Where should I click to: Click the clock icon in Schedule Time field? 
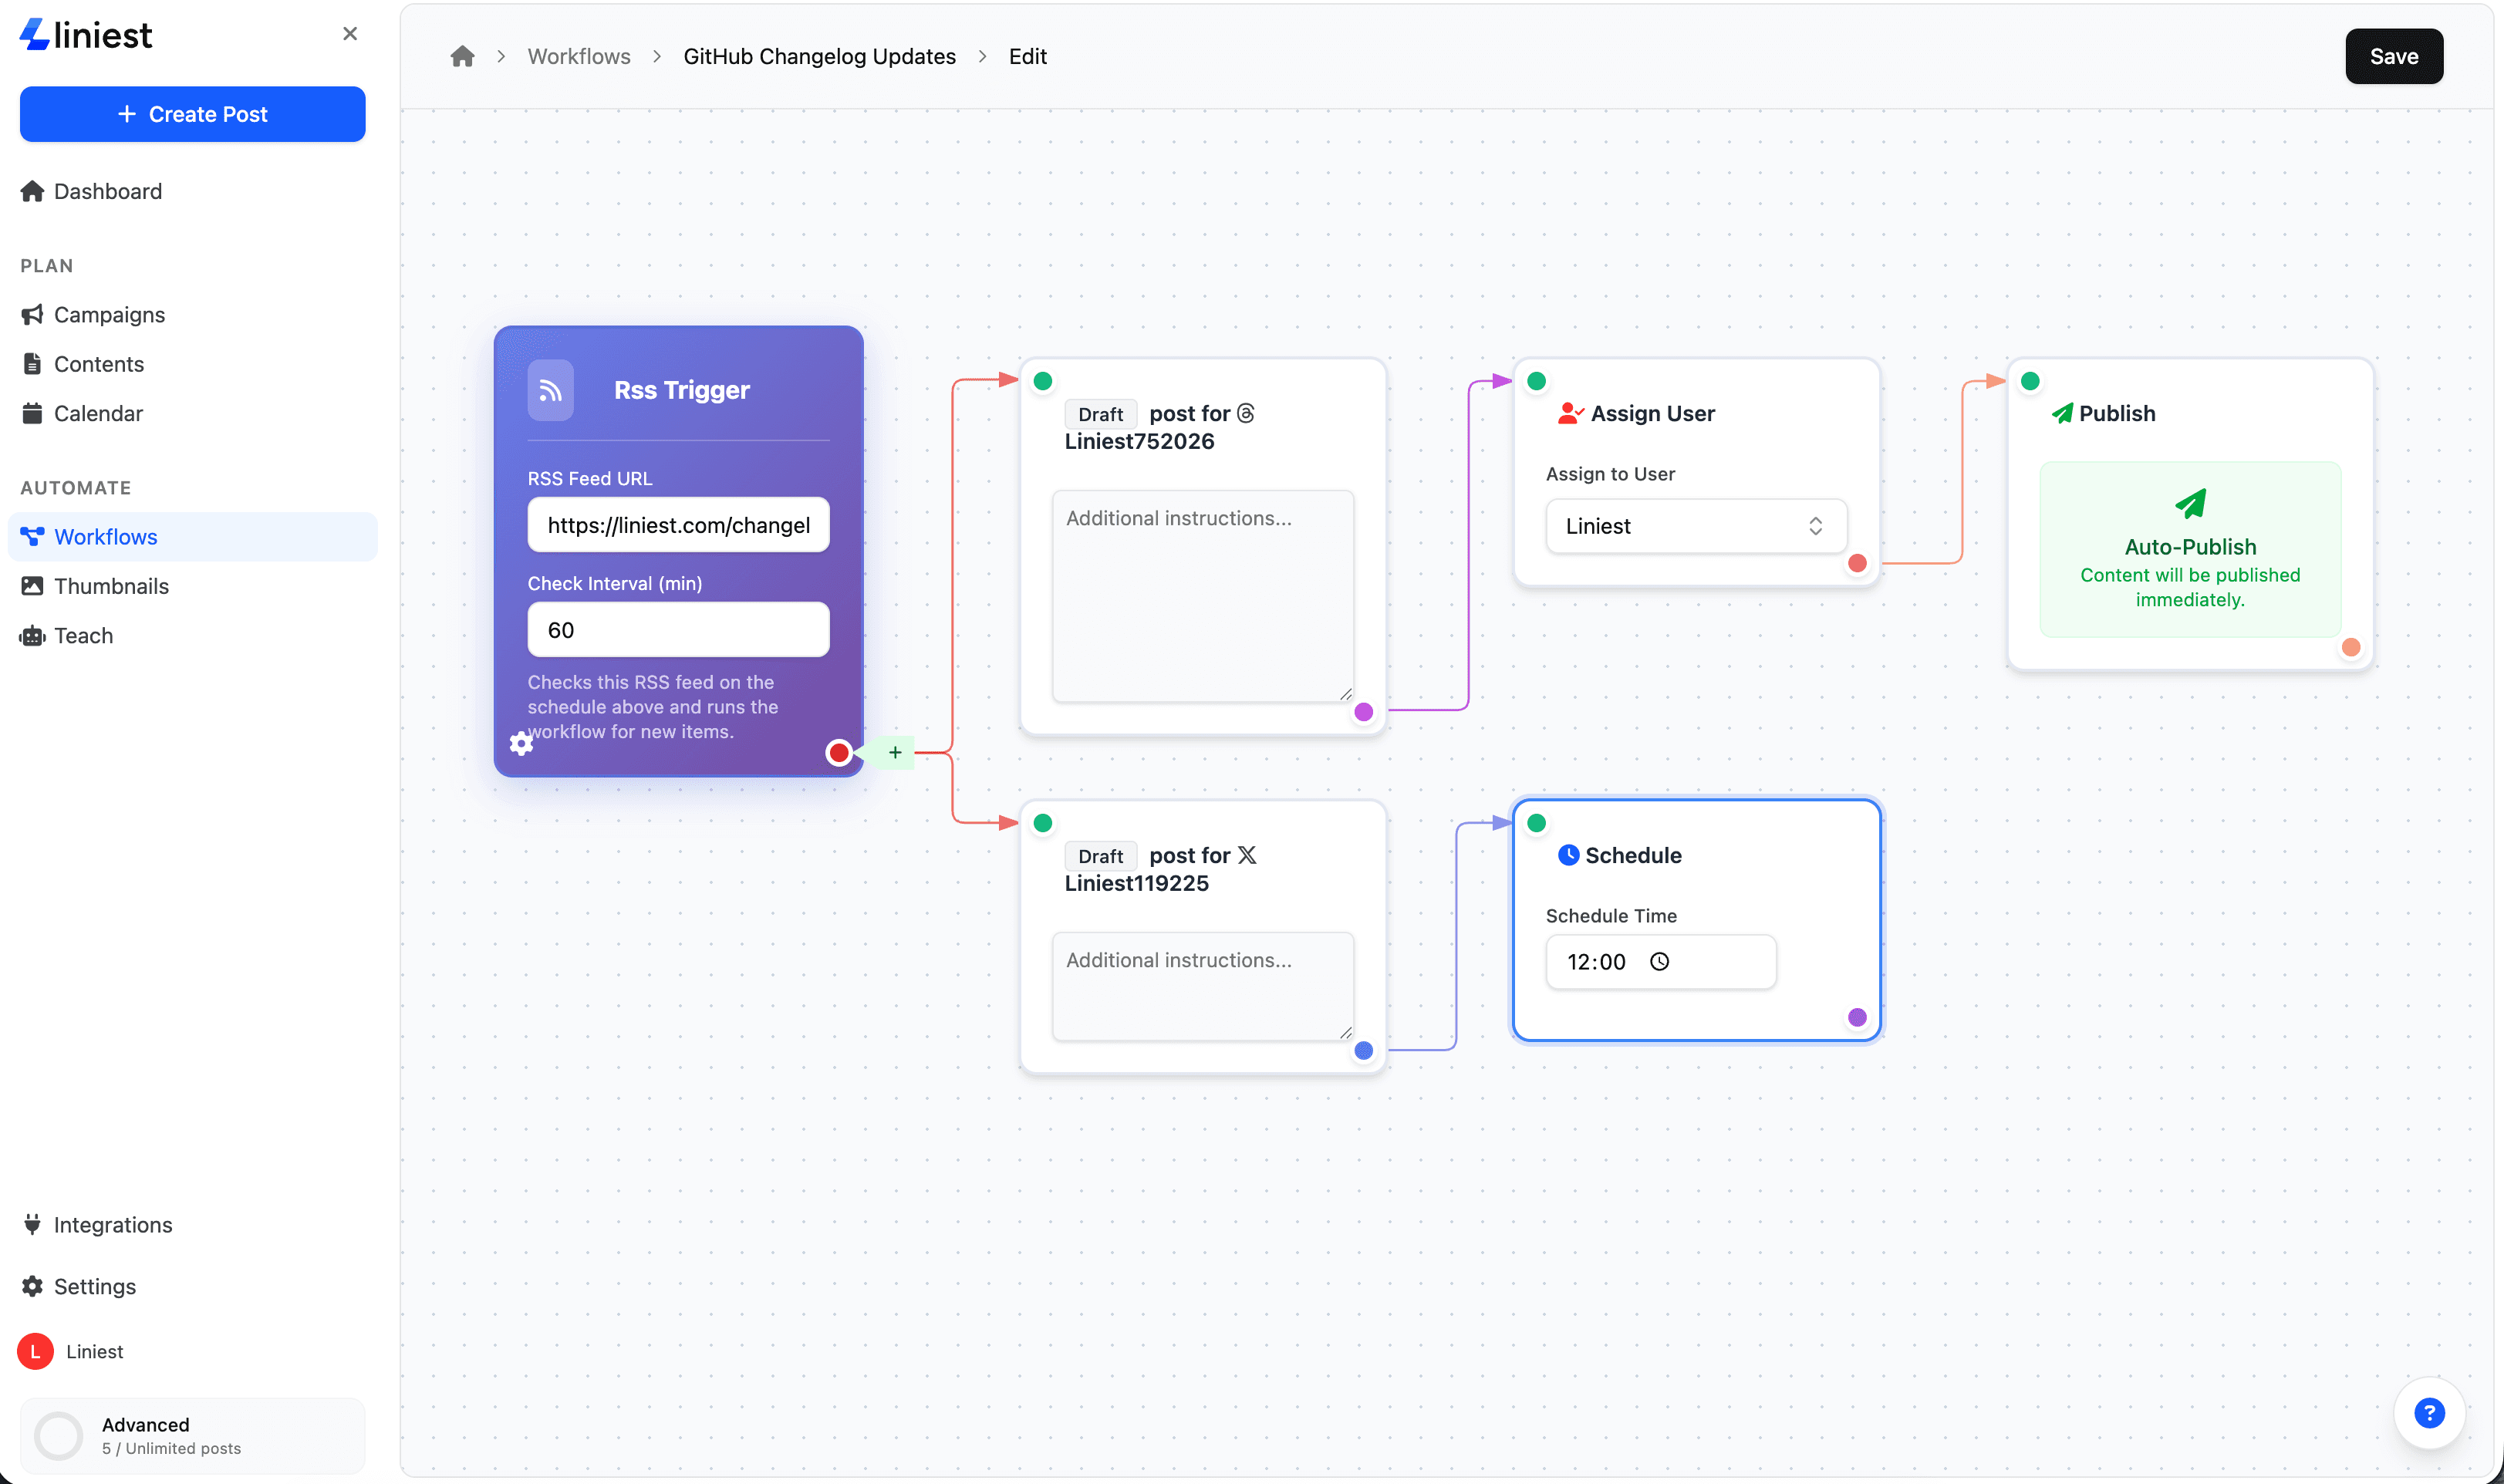(1661, 961)
